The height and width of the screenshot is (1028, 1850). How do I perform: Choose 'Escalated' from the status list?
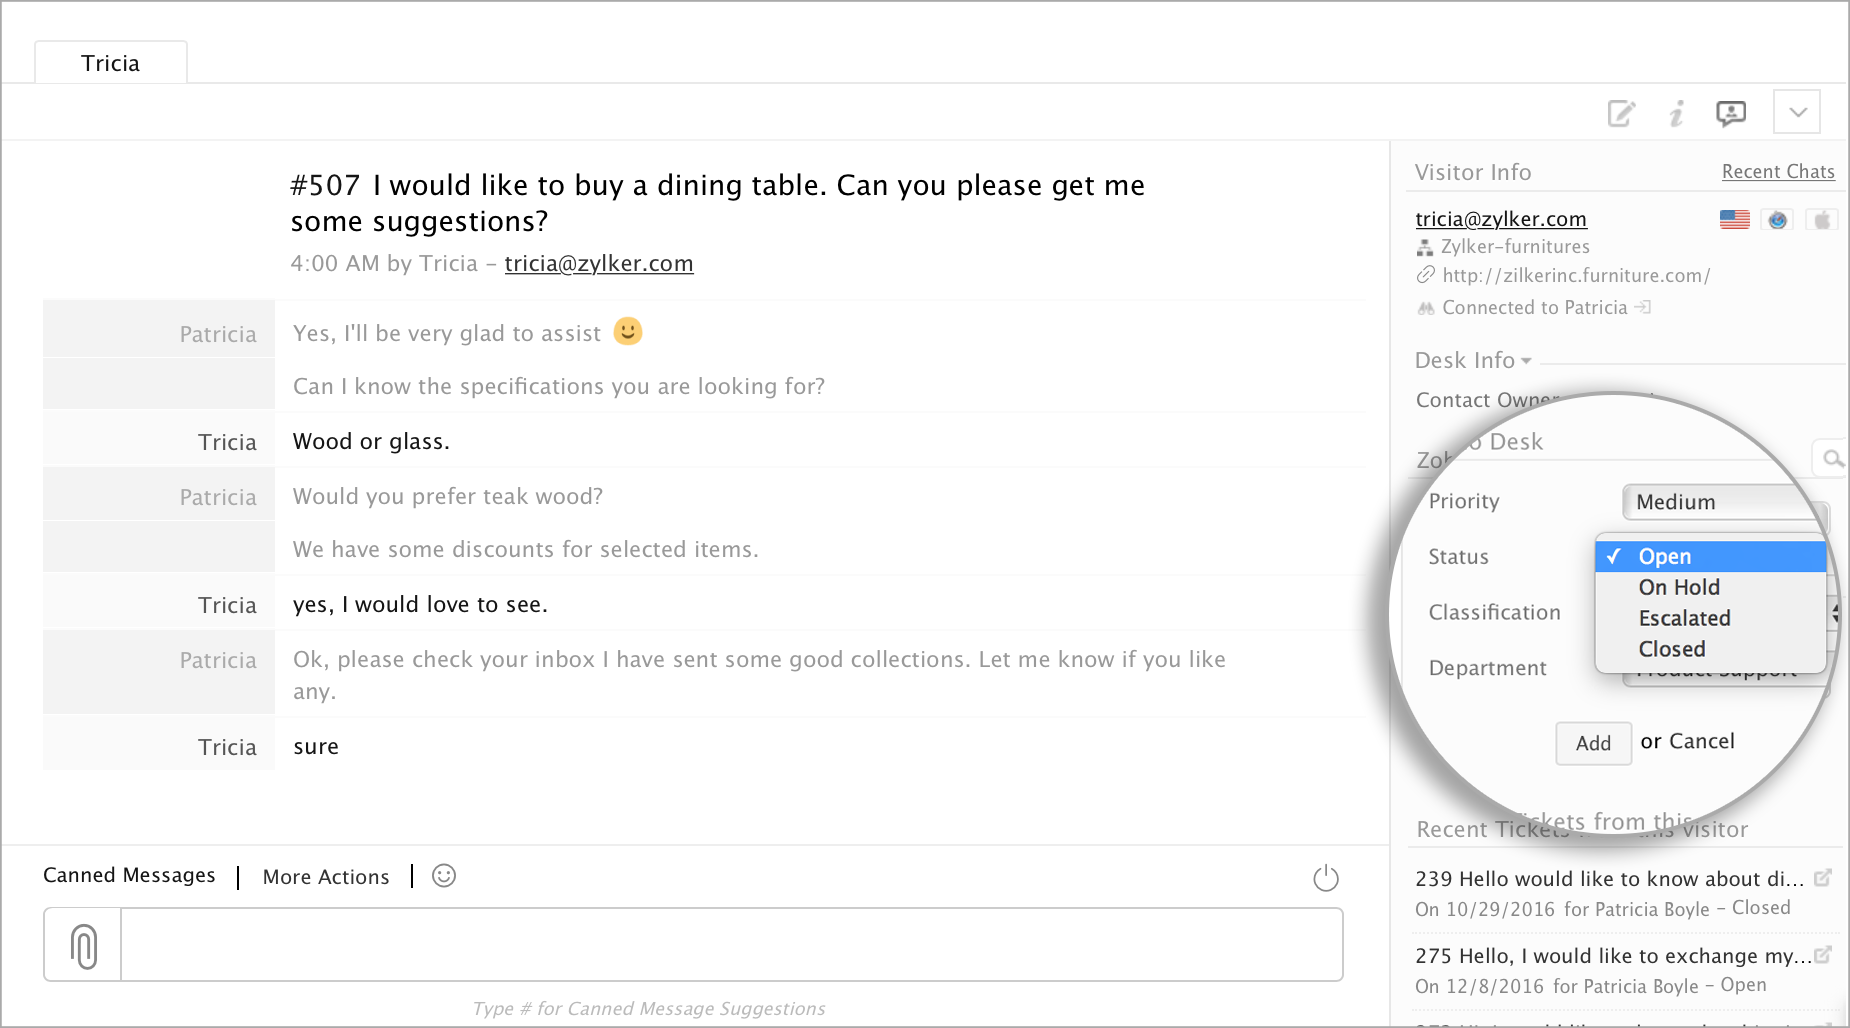tap(1684, 618)
